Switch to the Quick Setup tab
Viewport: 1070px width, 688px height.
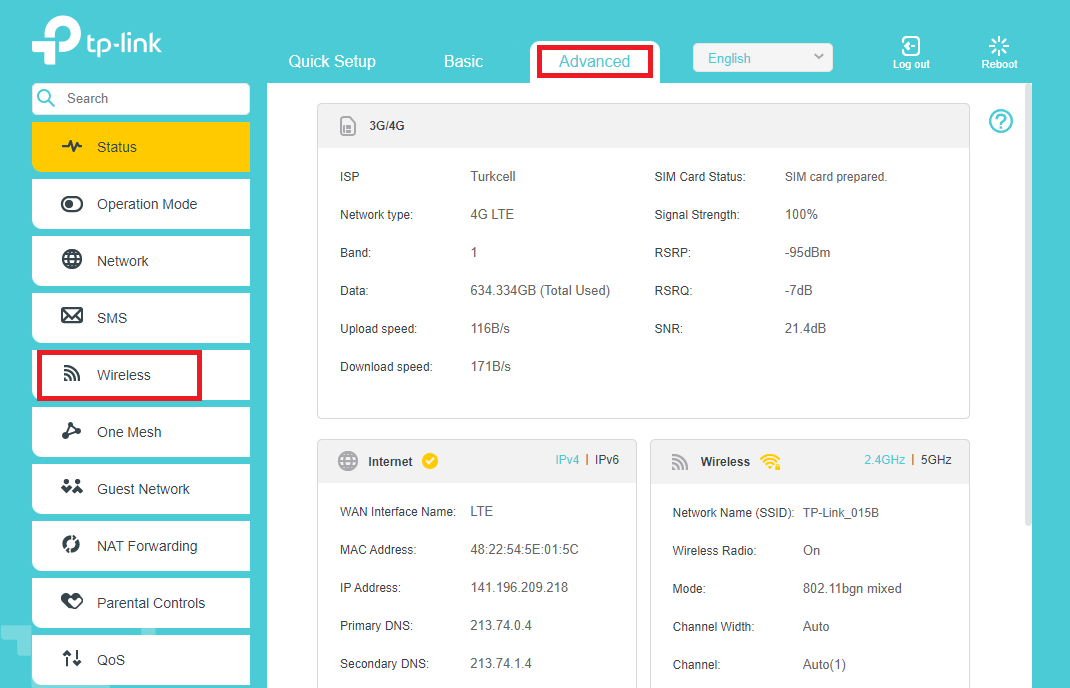tap(332, 61)
